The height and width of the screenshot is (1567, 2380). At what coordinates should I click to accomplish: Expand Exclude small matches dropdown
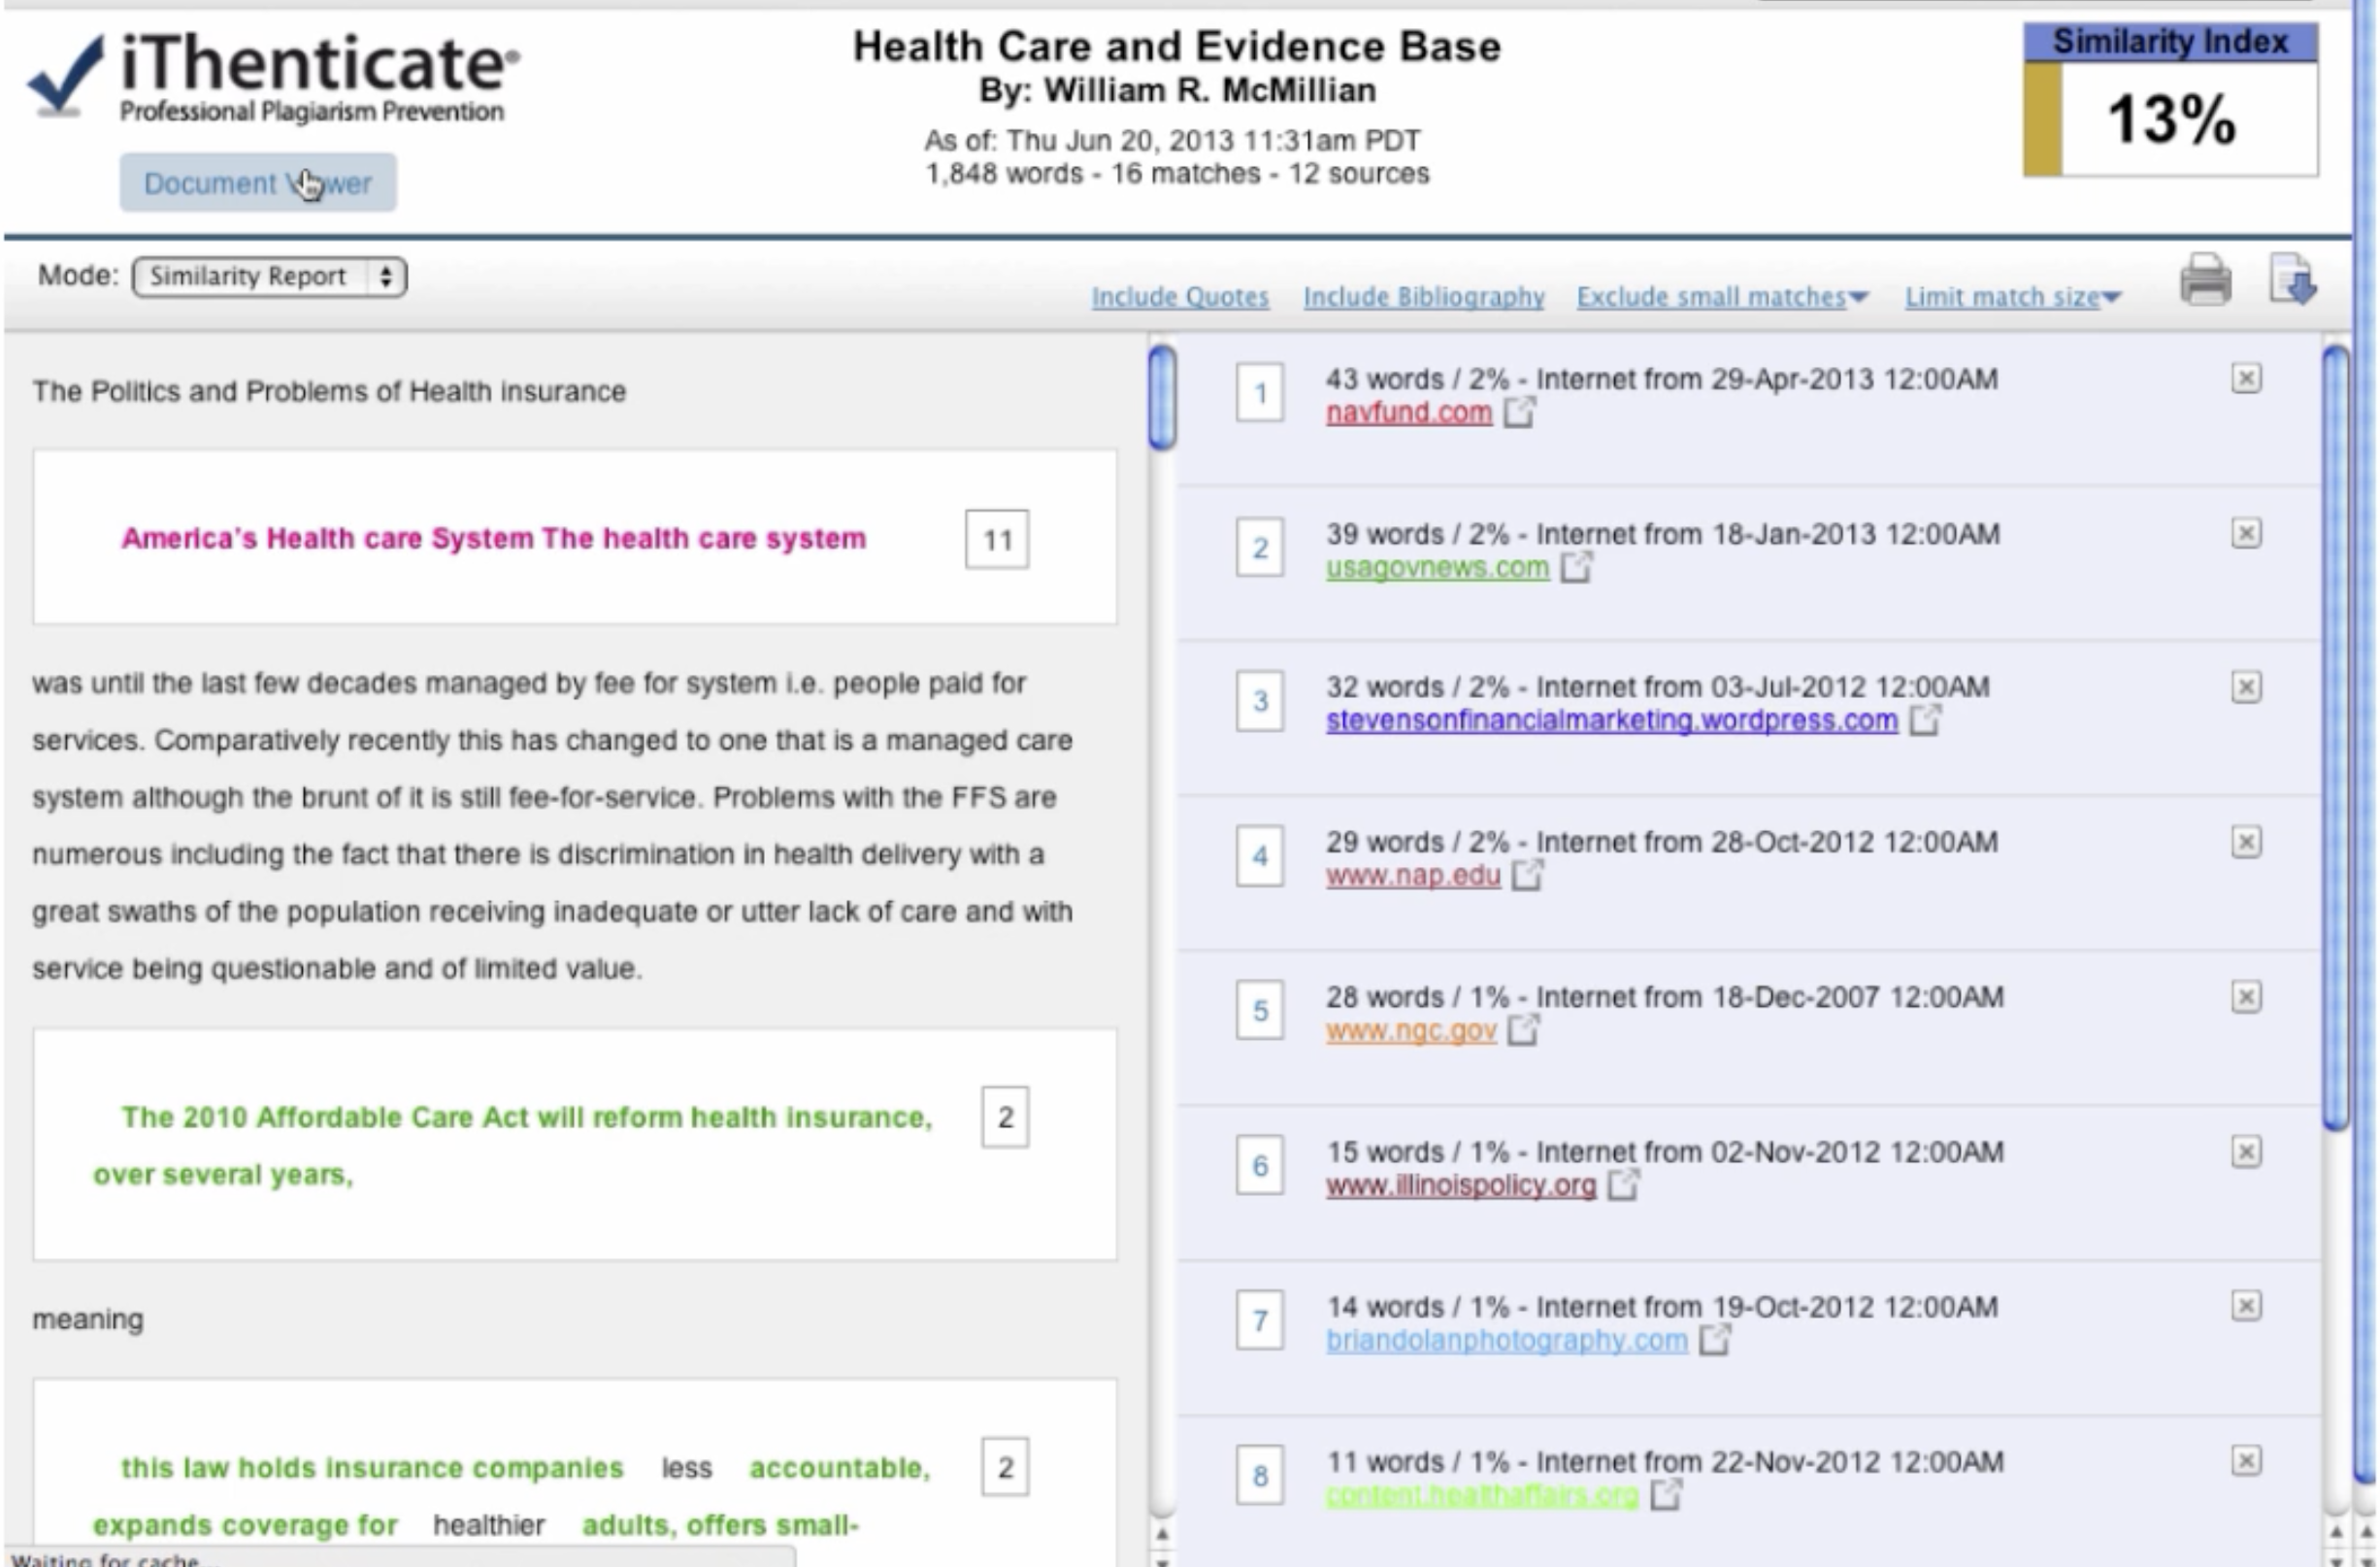[x=1721, y=297]
